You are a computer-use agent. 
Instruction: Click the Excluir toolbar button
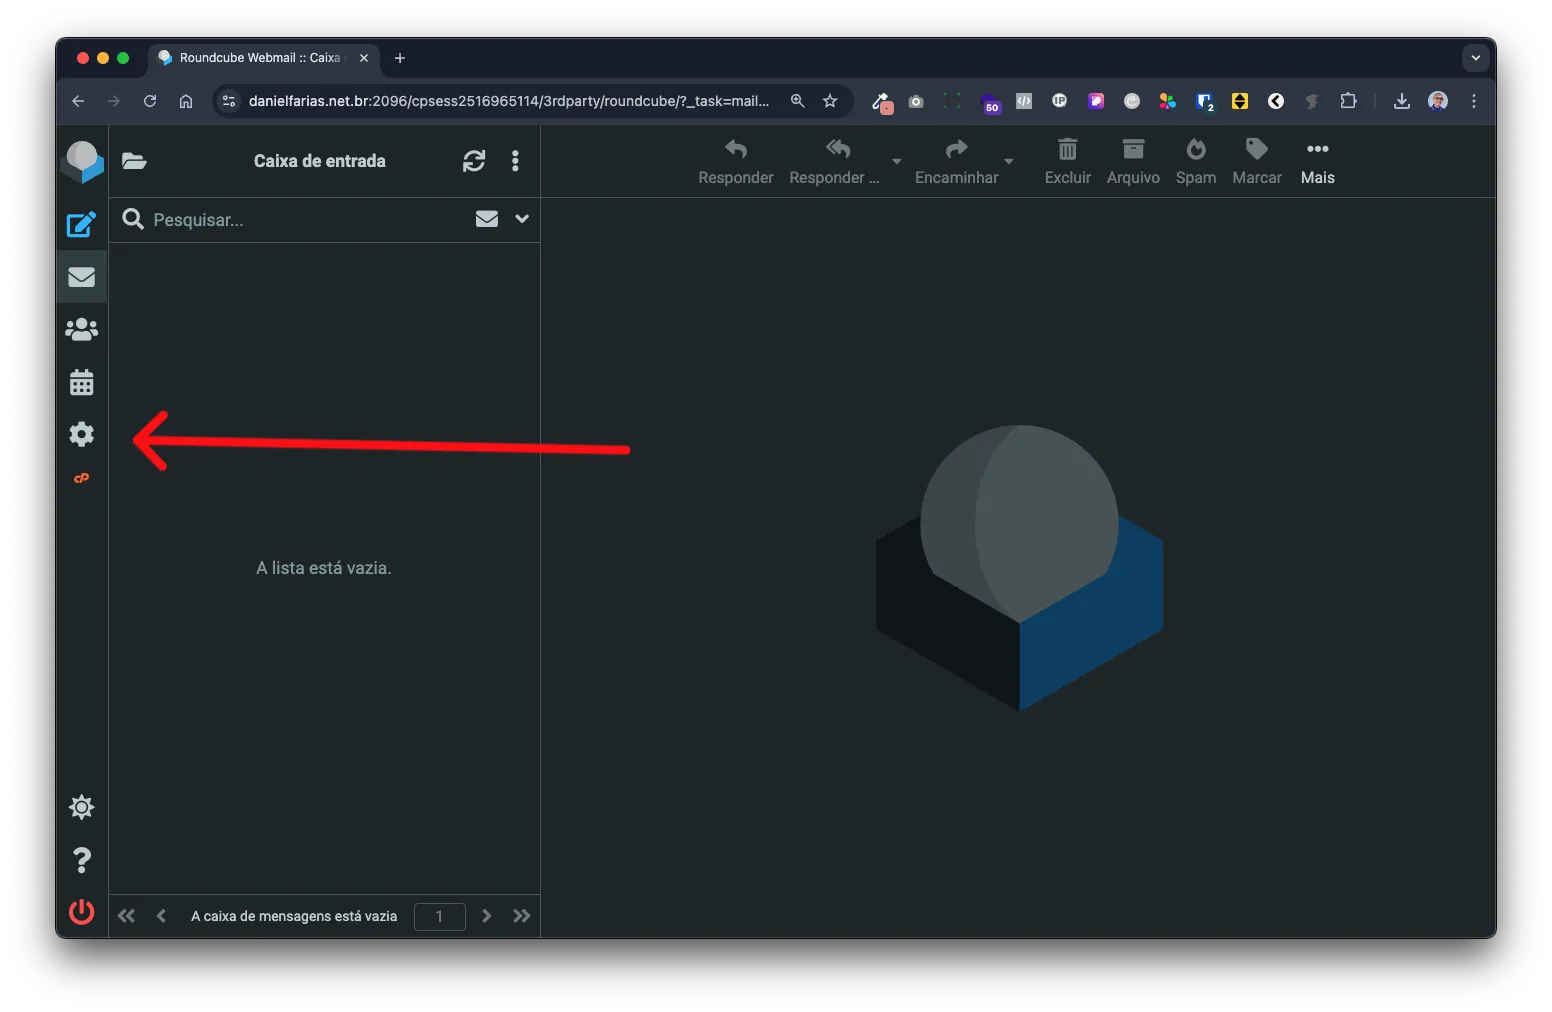point(1067,161)
